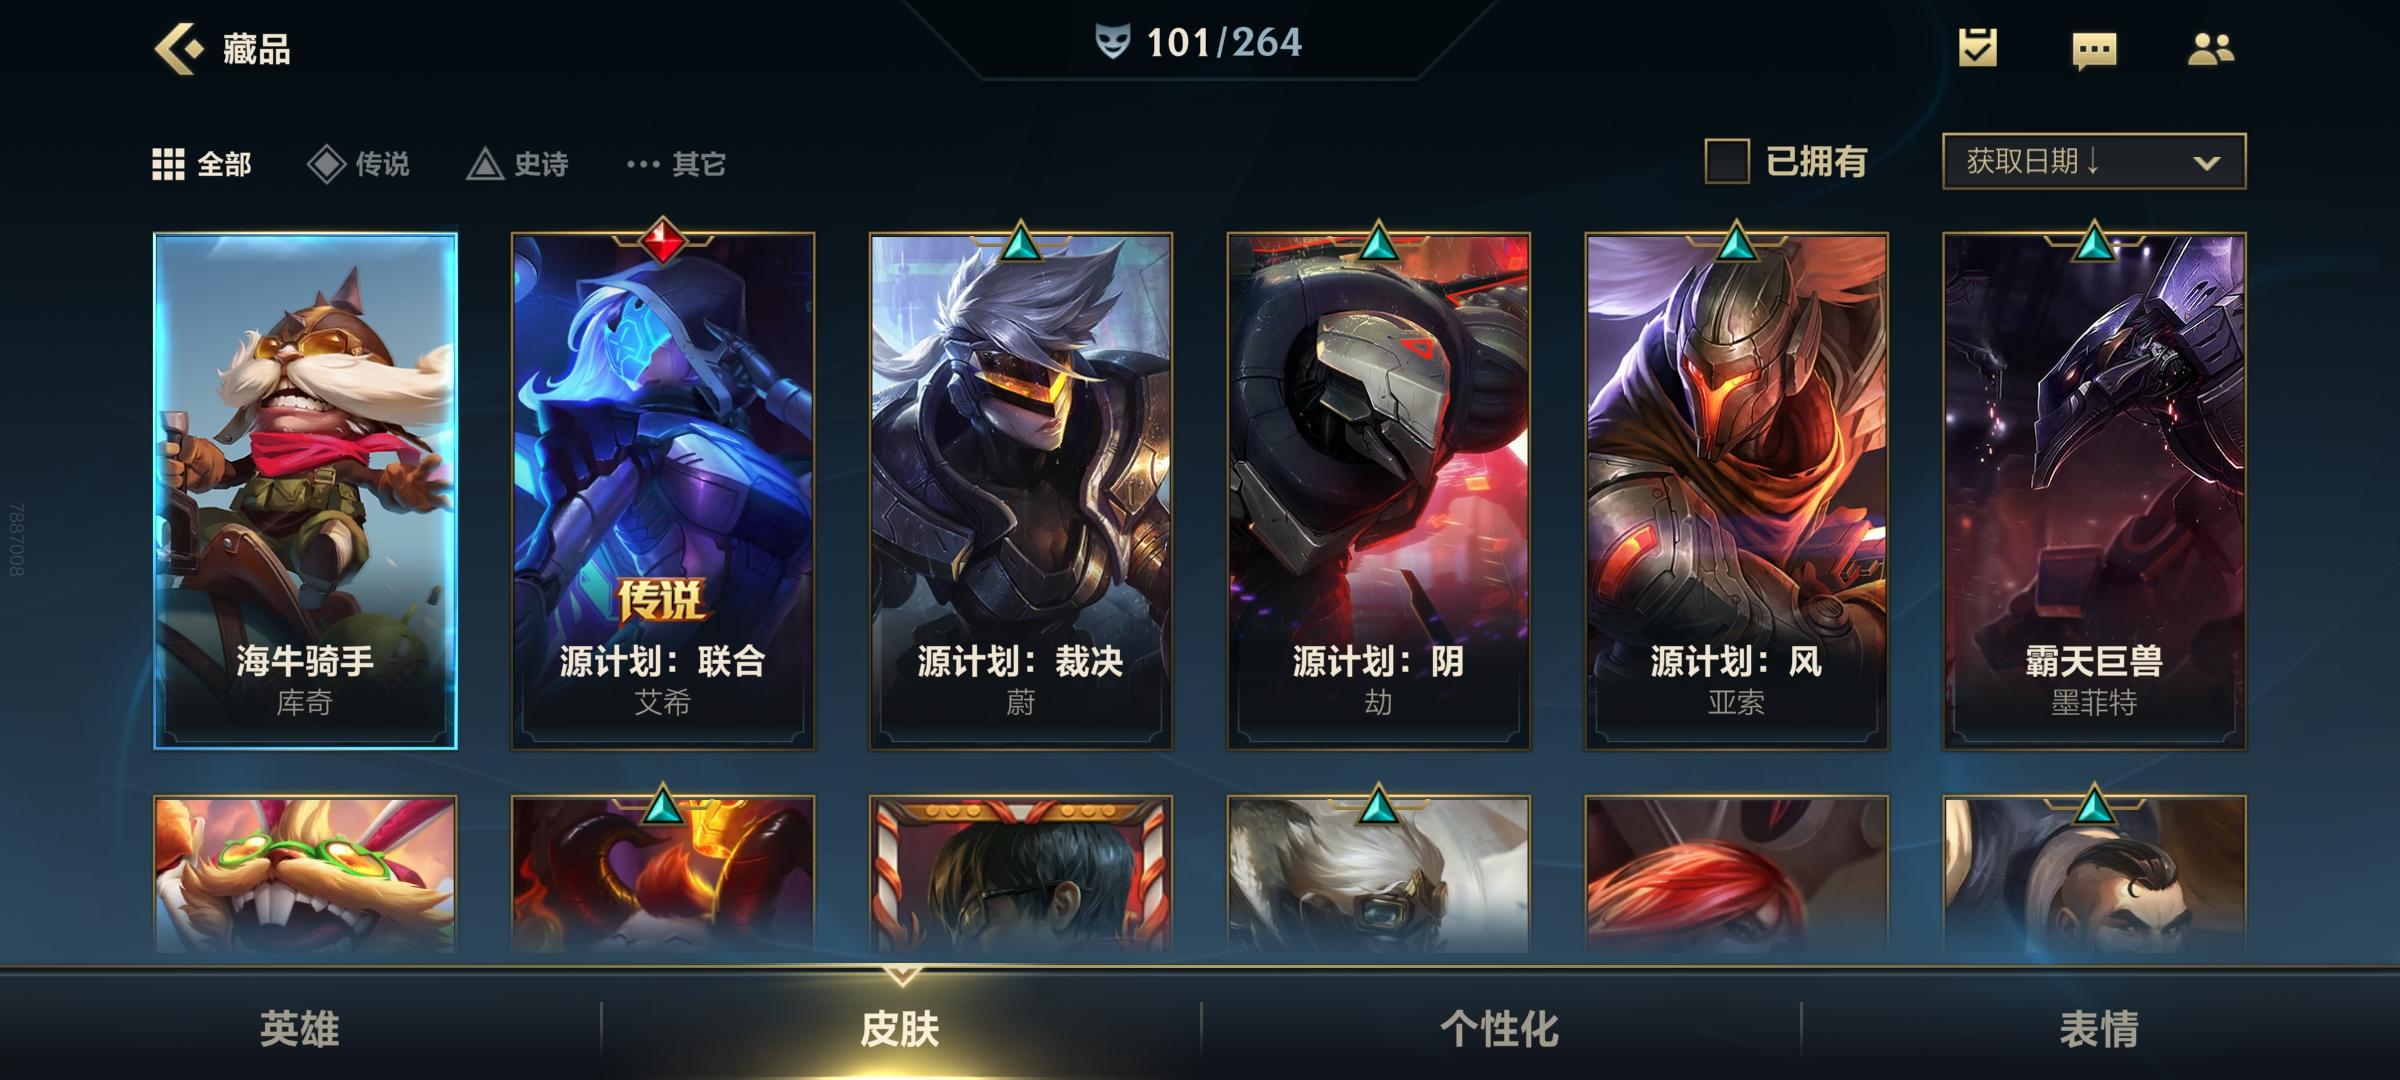Viewport: 2400px width, 1080px height.
Task: Switch to the 个性化 tab
Action: click(1500, 1029)
